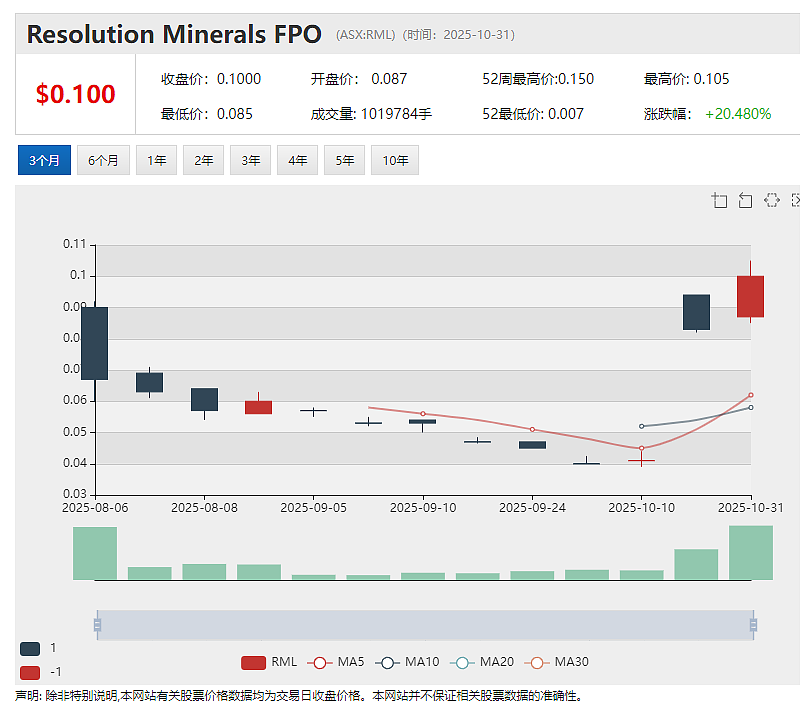Open the 4年 chart range
The width and height of the screenshot is (812, 716).
(x=297, y=160)
